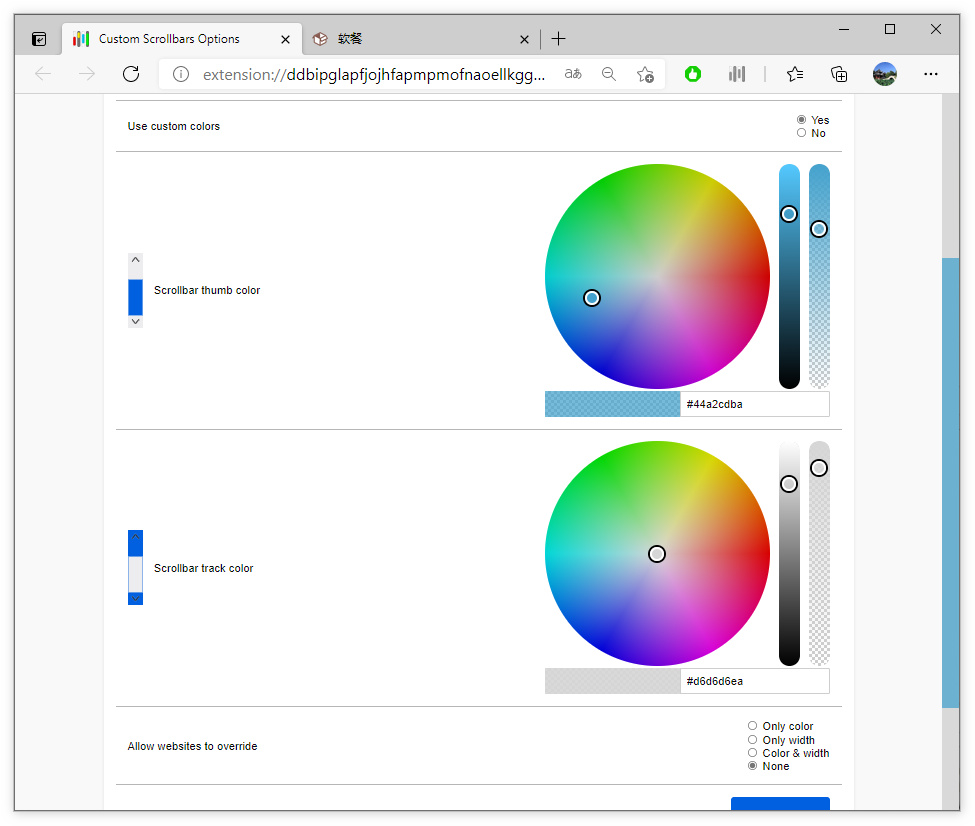Click the zoom out magnifier icon

[609, 74]
